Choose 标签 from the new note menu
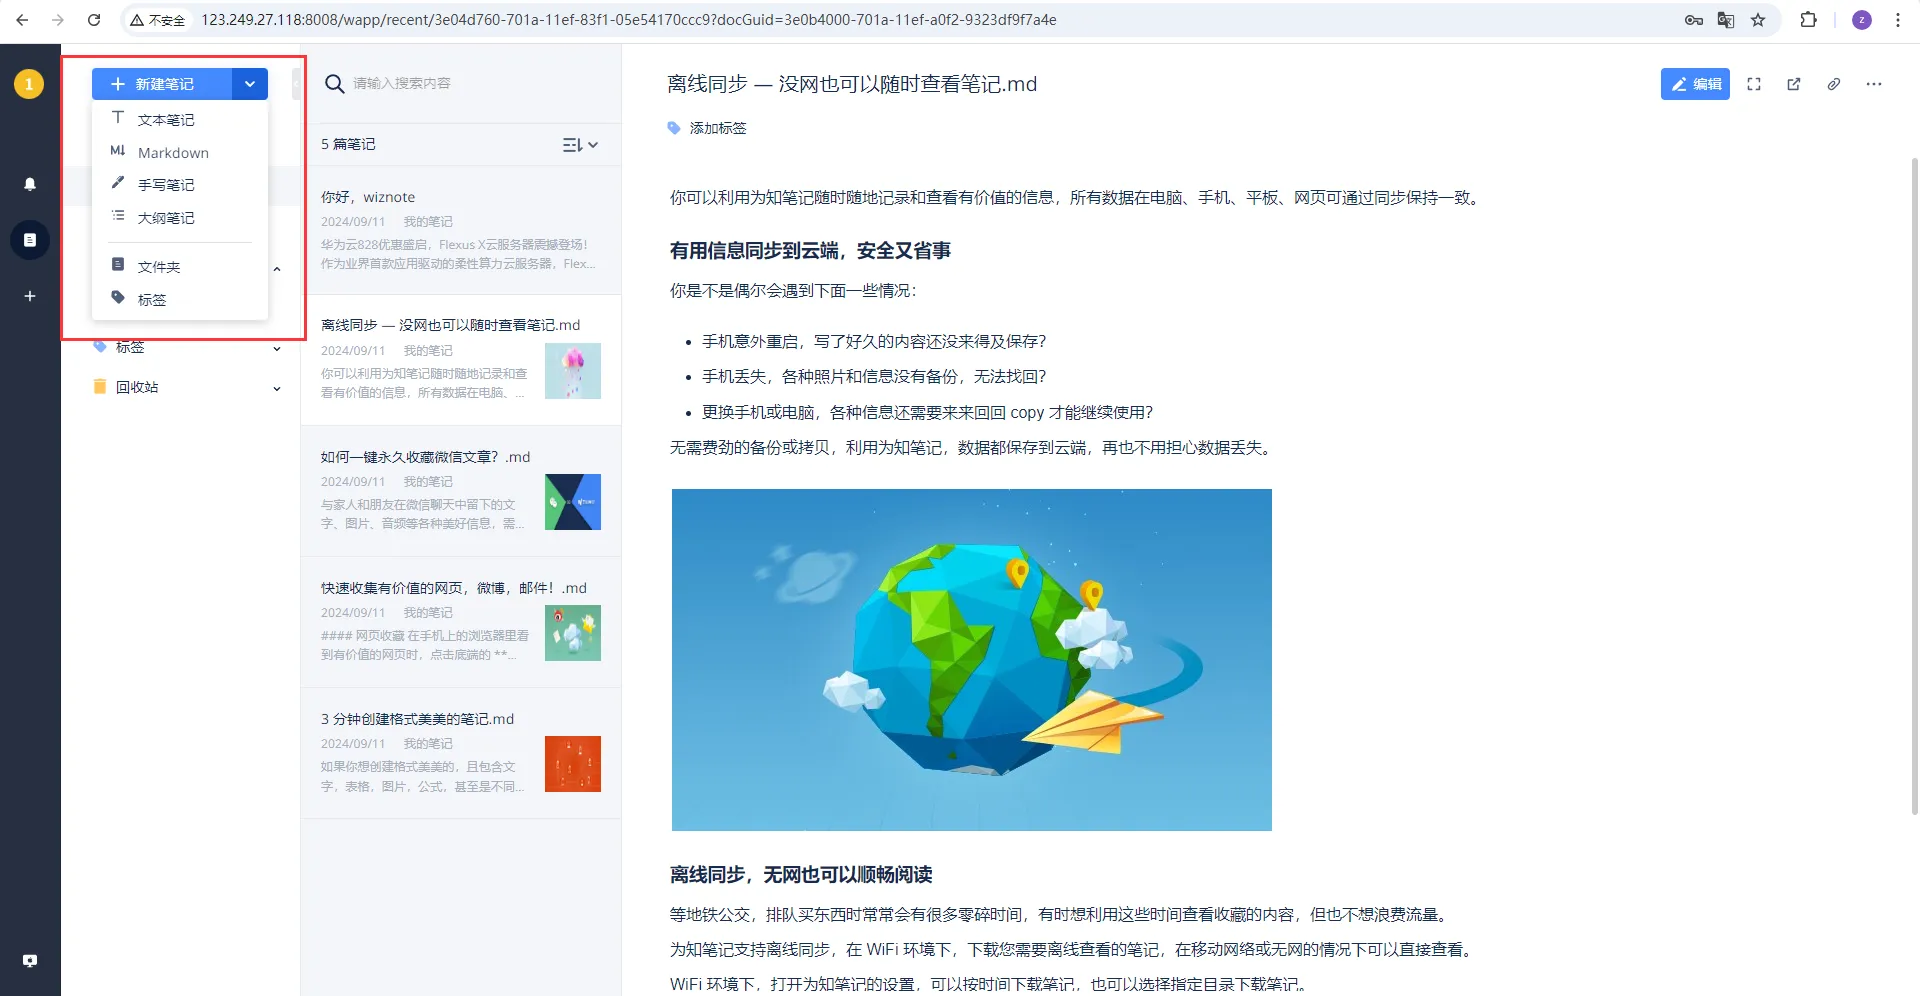Image resolution: width=1920 pixels, height=996 pixels. [x=180, y=299]
